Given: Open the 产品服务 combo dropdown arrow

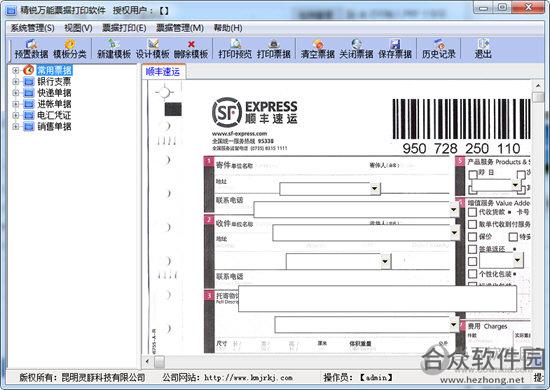Looking at the screenshot, I should click(515, 185).
